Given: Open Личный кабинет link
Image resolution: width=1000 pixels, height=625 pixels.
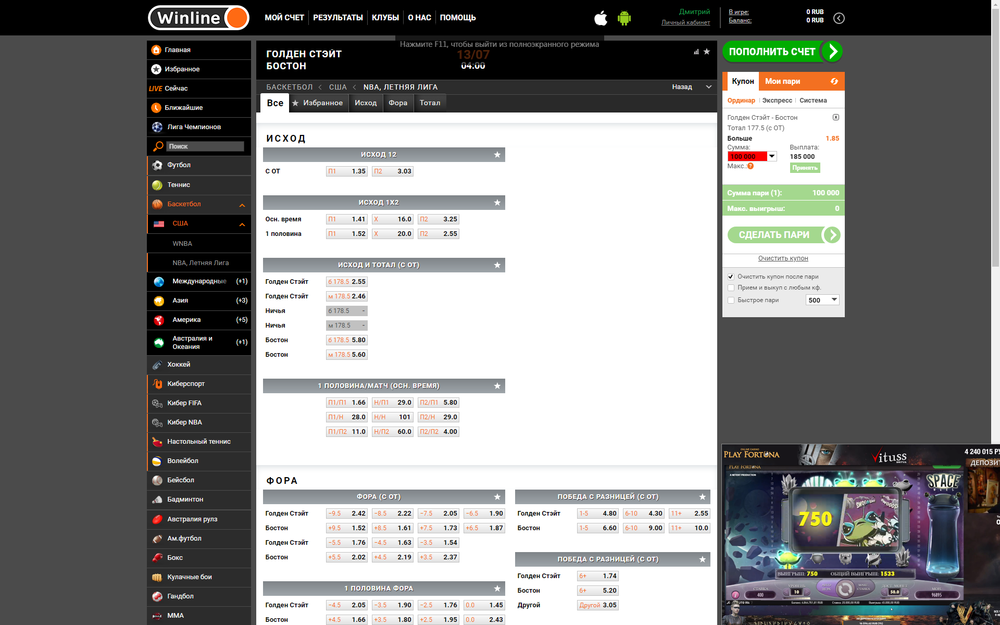Looking at the screenshot, I should pyautogui.click(x=686, y=22).
